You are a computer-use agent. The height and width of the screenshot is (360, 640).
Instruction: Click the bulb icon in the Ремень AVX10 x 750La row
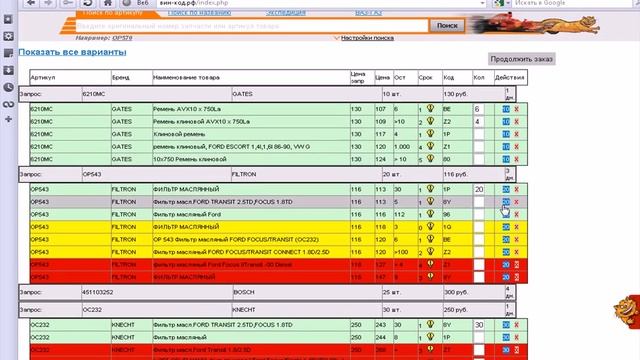[x=430, y=108]
